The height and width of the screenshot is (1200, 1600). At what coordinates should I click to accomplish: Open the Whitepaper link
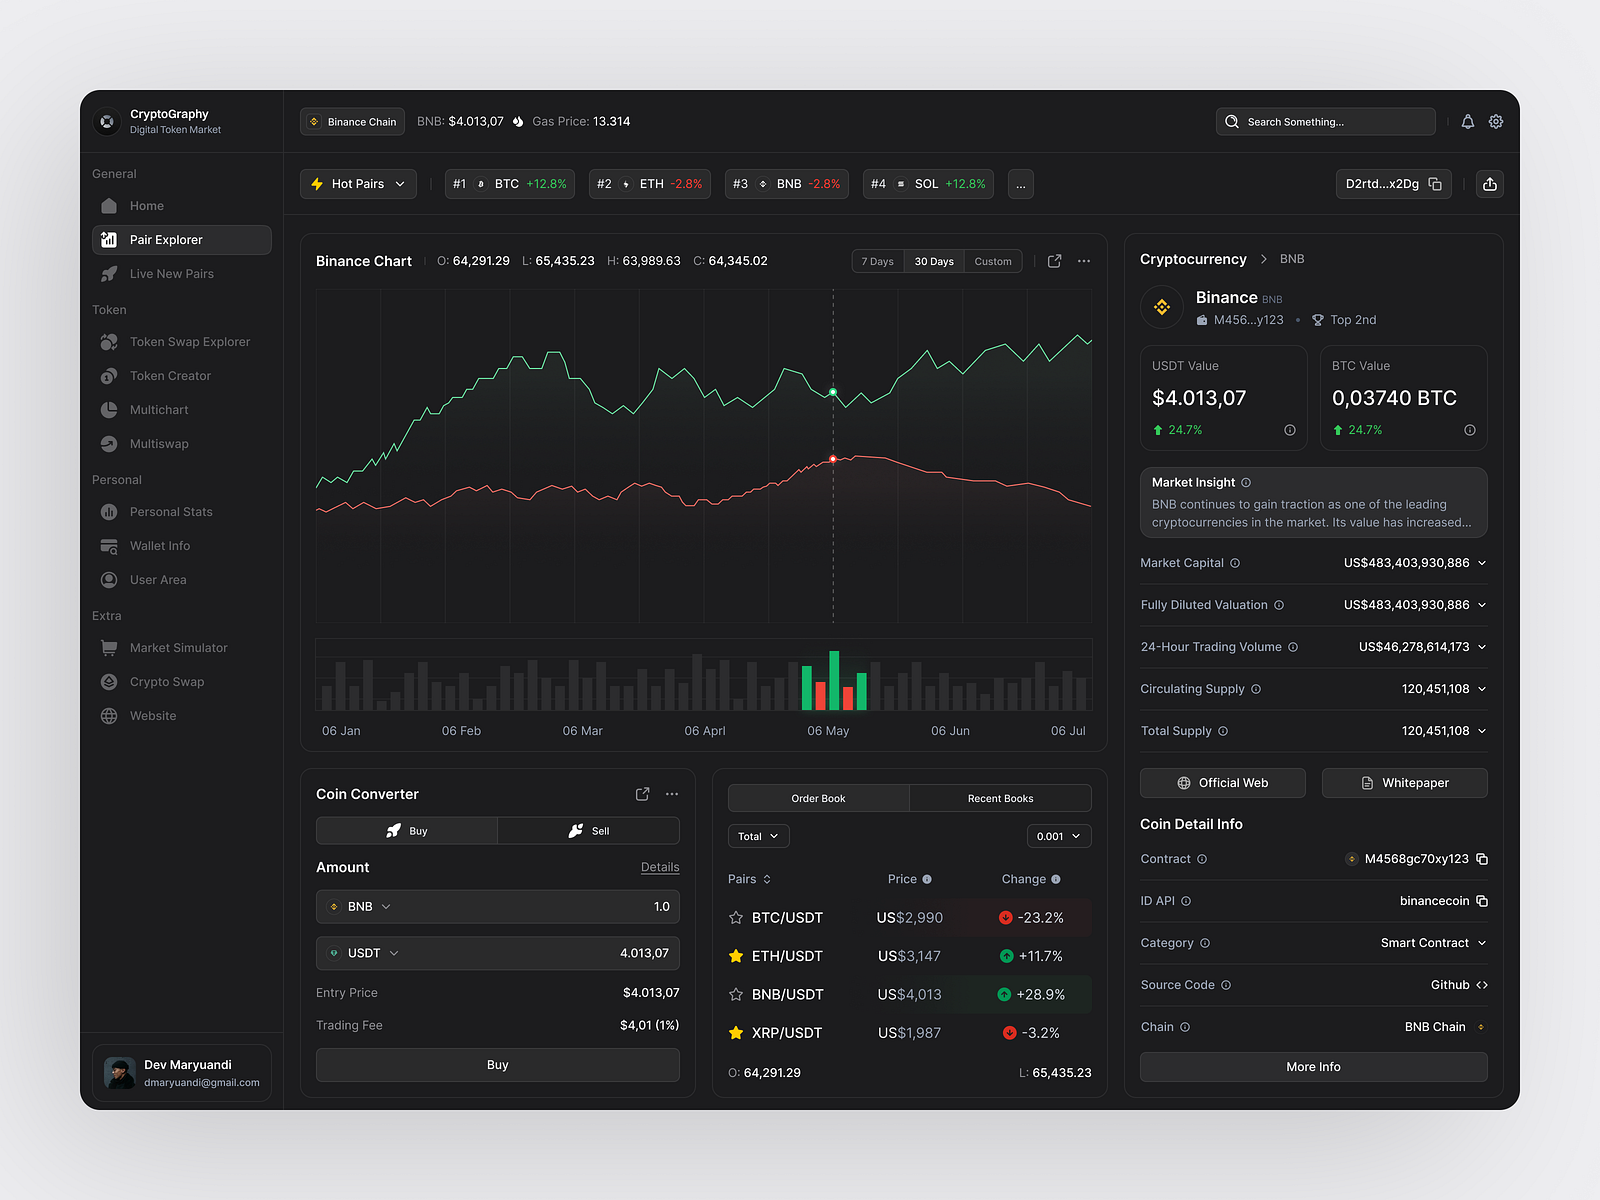(x=1404, y=782)
